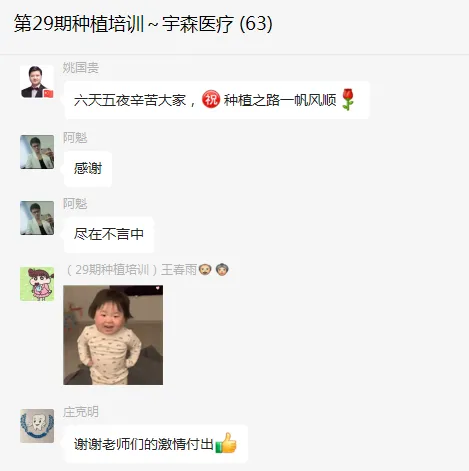The width and height of the screenshot is (469, 471).
Task: Open 庄克明's tooth logo avatar
Action: (37, 426)
